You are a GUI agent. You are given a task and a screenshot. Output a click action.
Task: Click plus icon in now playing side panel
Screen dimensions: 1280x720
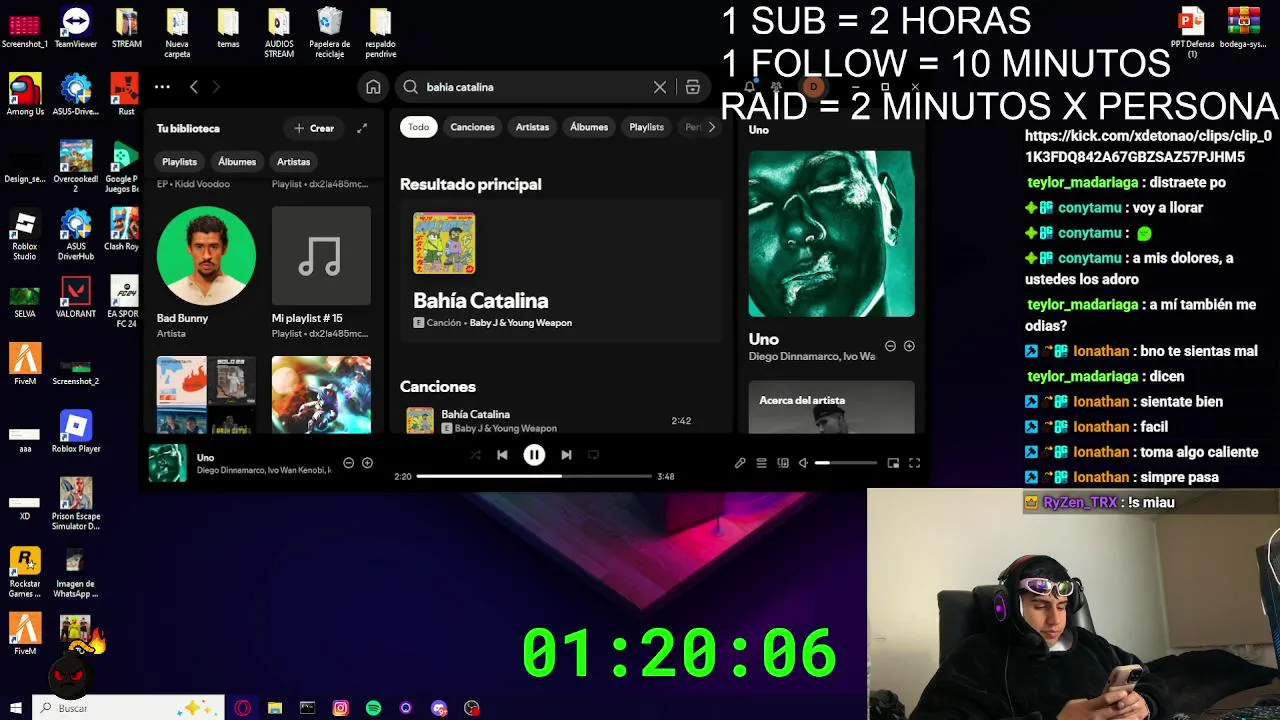point(909,346)
